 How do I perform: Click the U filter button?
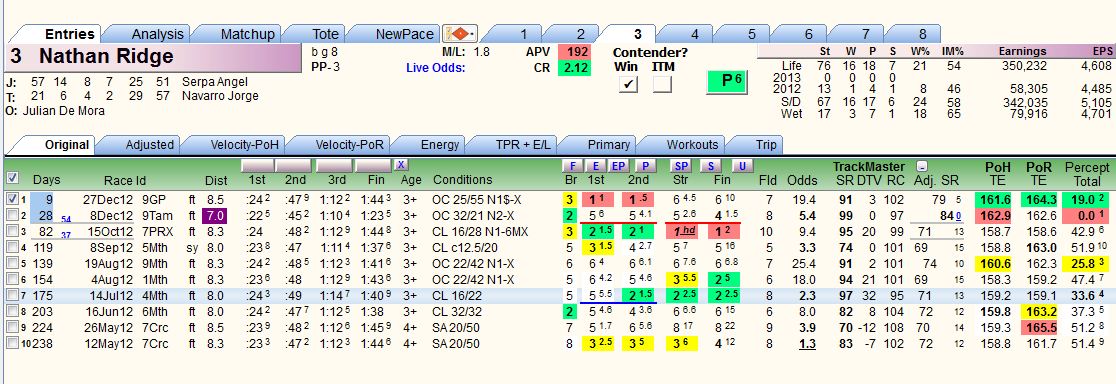742,166
